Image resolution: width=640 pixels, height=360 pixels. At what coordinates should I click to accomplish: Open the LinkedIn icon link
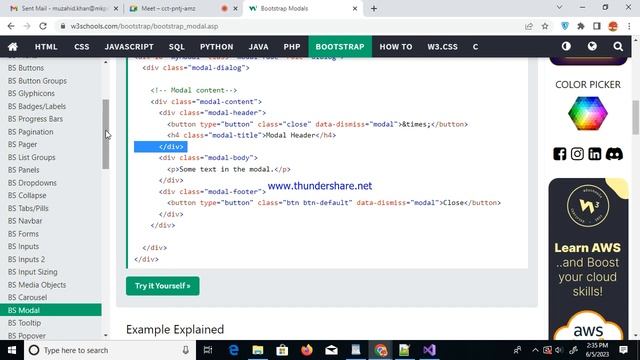pos(595,154)
